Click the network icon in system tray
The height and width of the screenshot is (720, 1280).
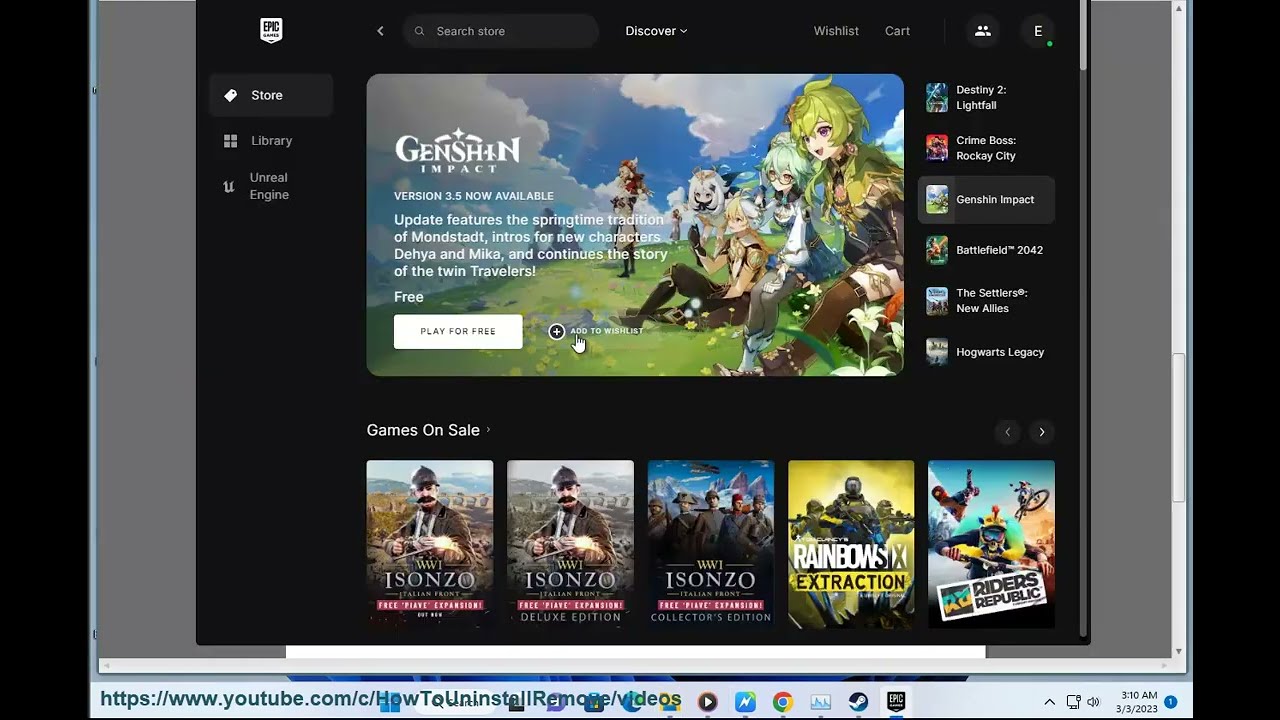pyautogui.click(x=1073, y=702)
